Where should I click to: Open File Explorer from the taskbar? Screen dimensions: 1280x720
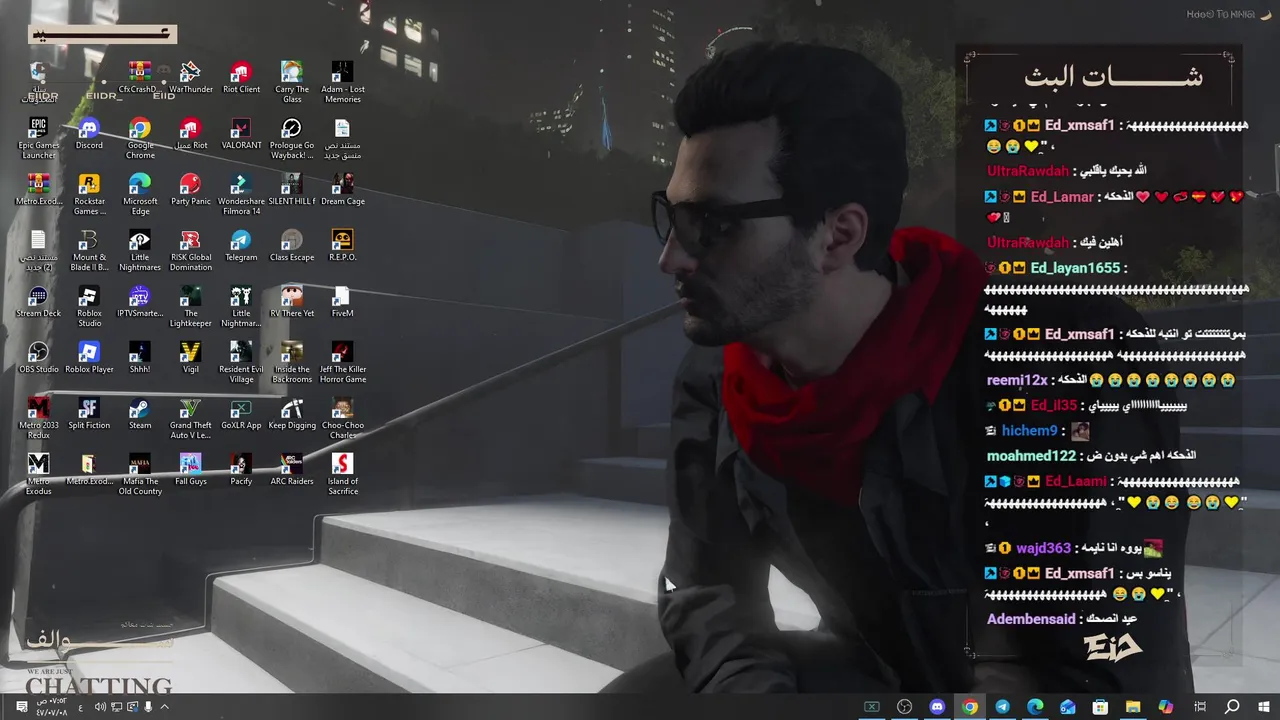tap(1133, 707)
